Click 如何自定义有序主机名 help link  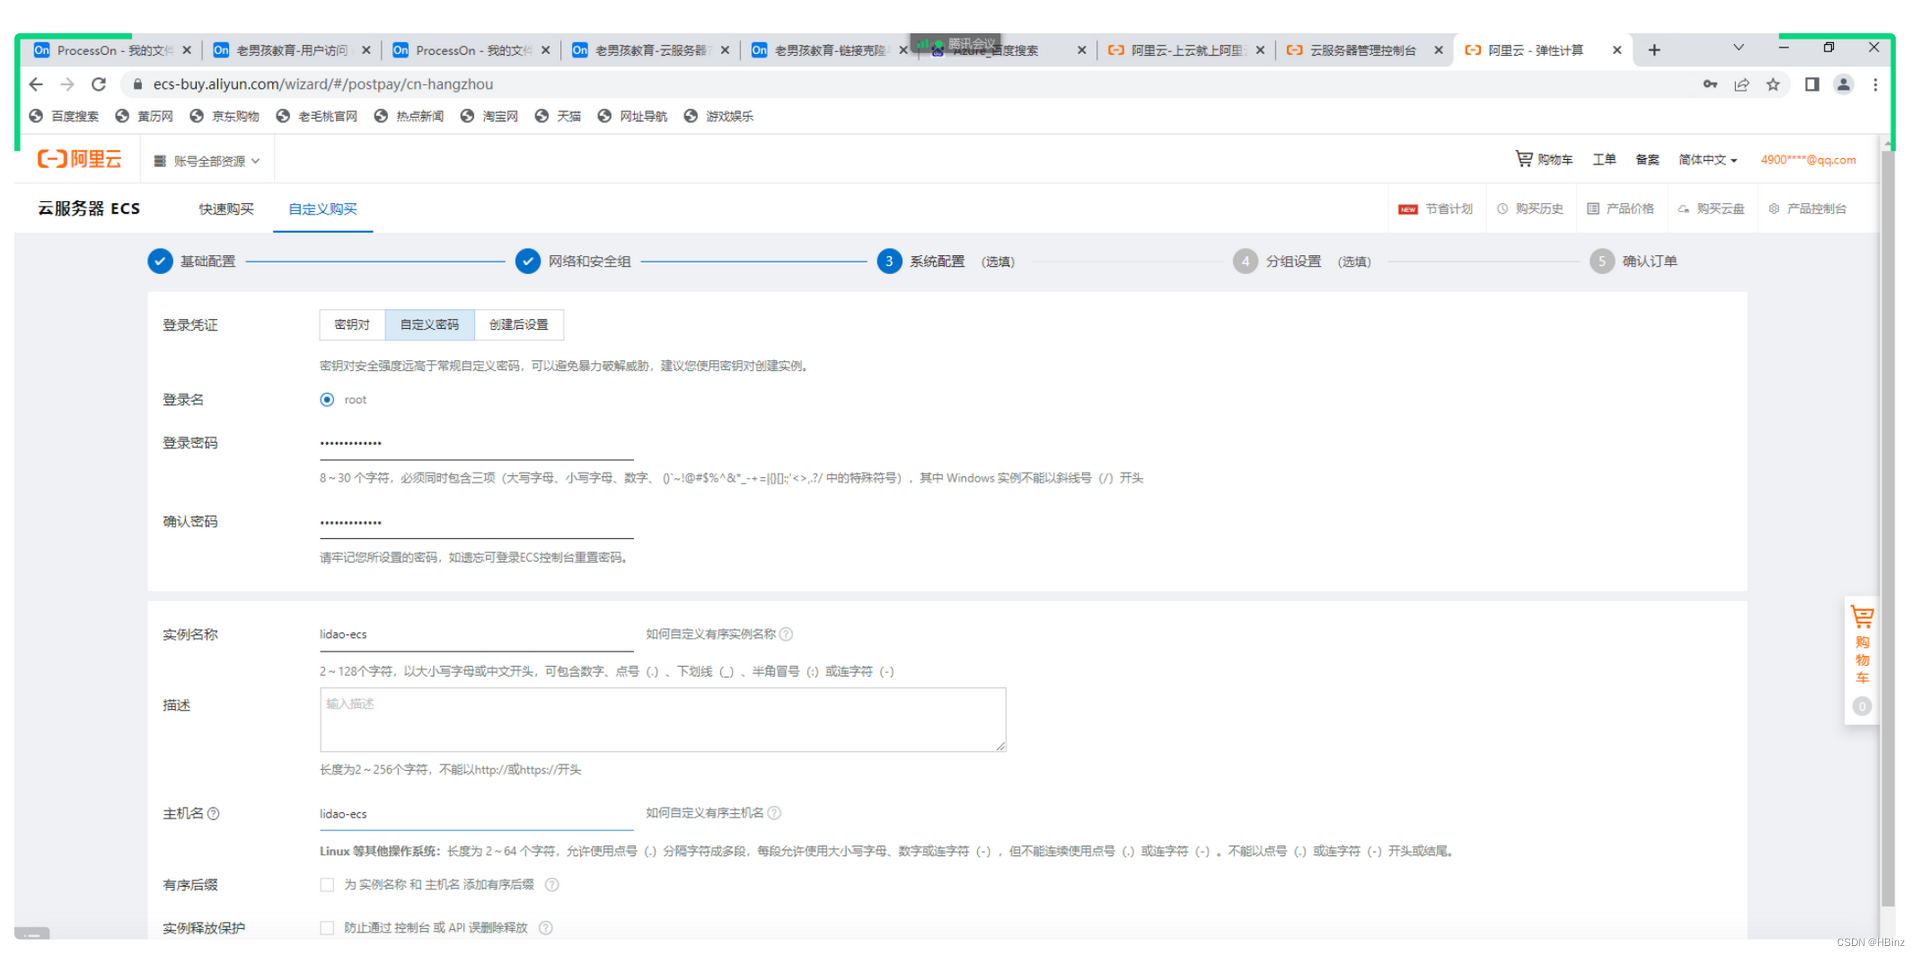point(705,813)
